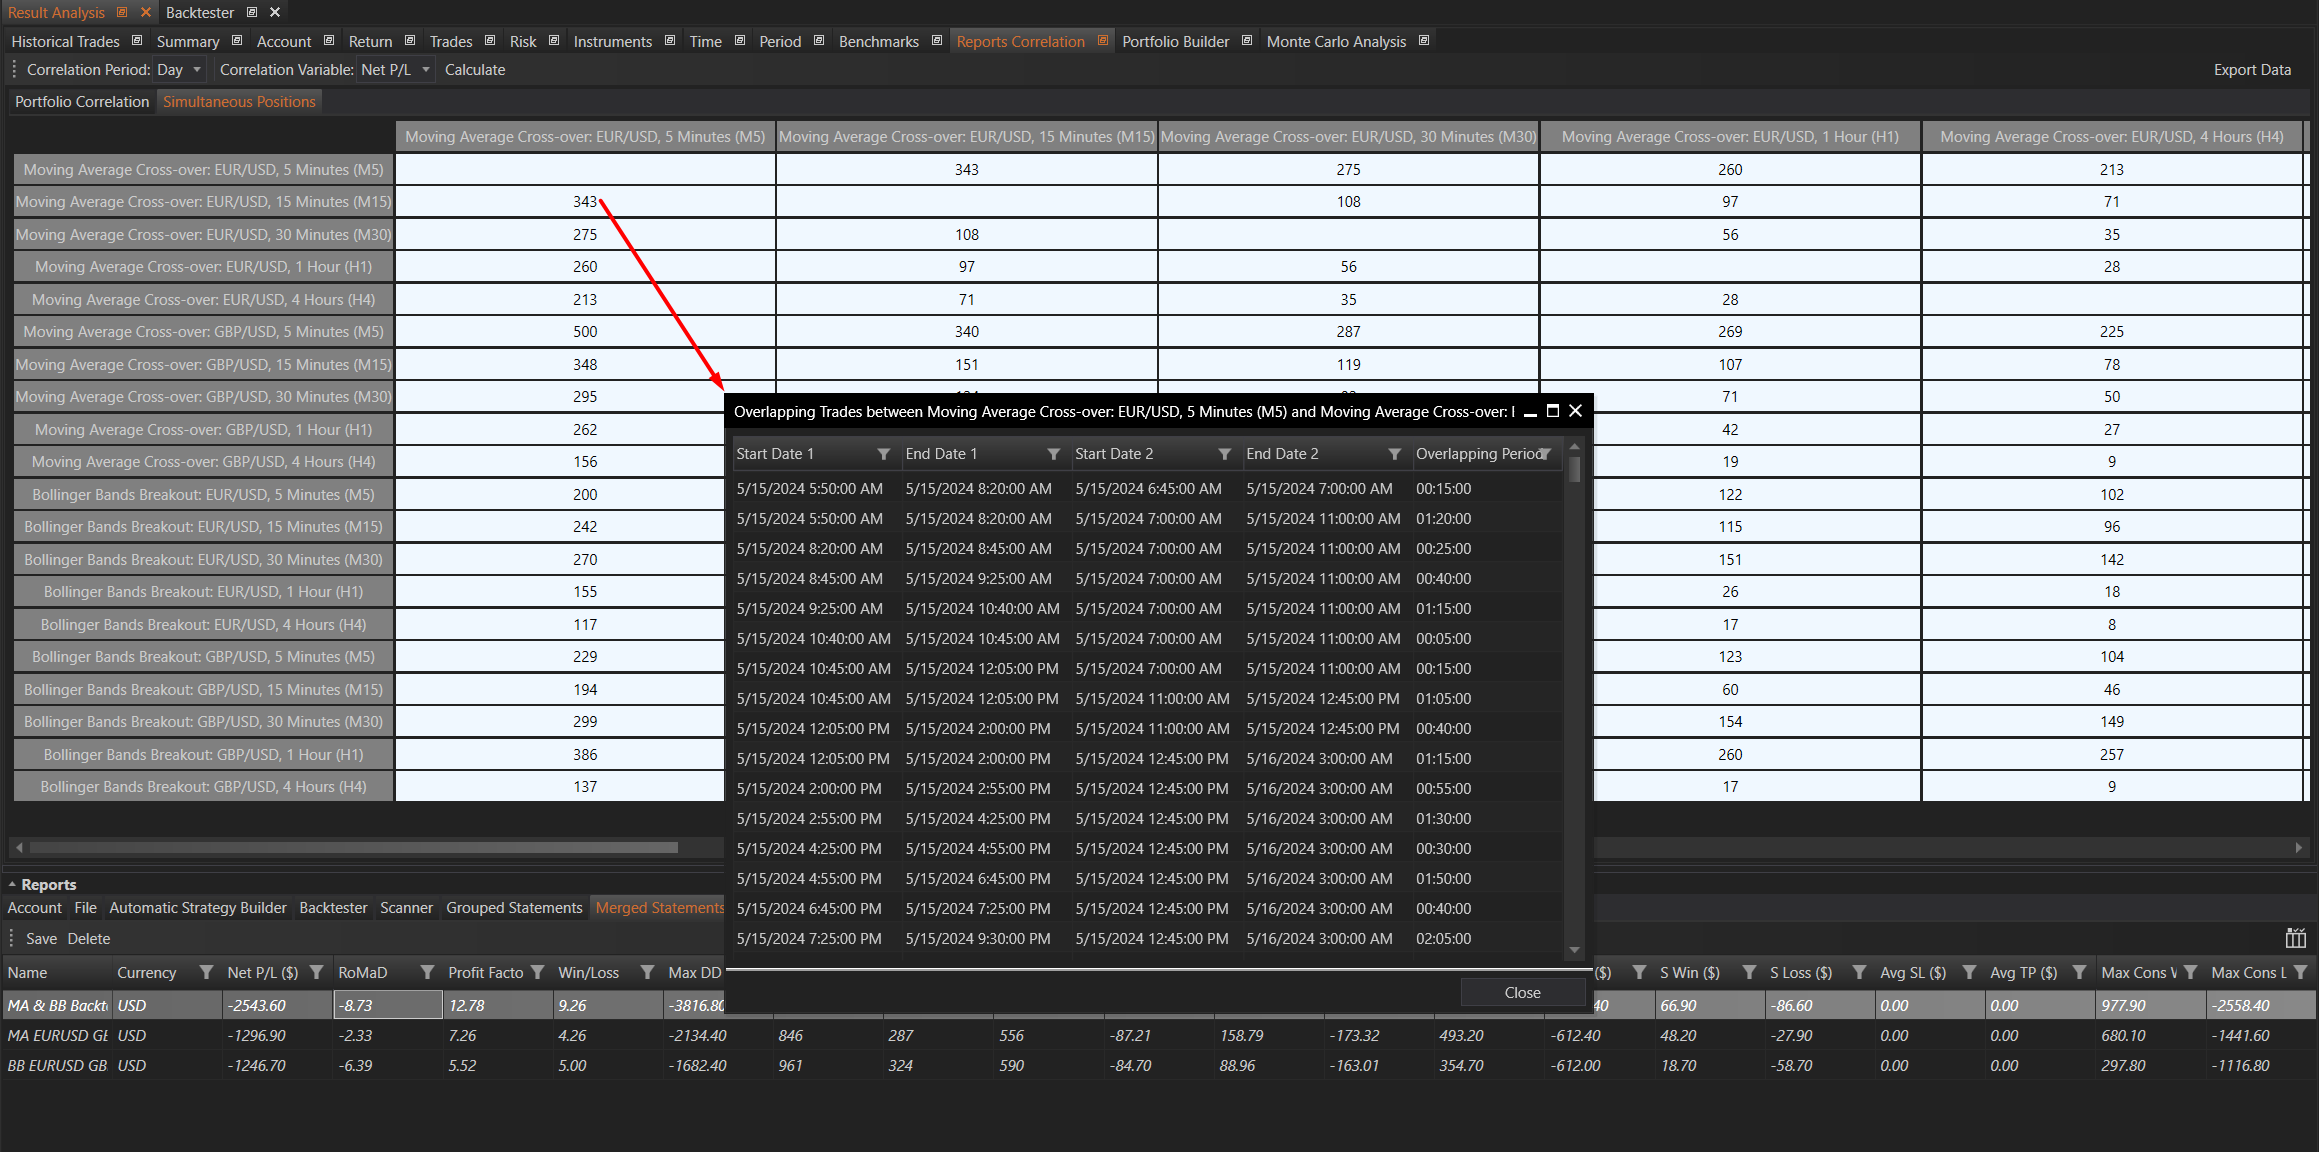Select the Grouped Statements tab
This screenshot has height=1152, width=2319.
[513, 908]
